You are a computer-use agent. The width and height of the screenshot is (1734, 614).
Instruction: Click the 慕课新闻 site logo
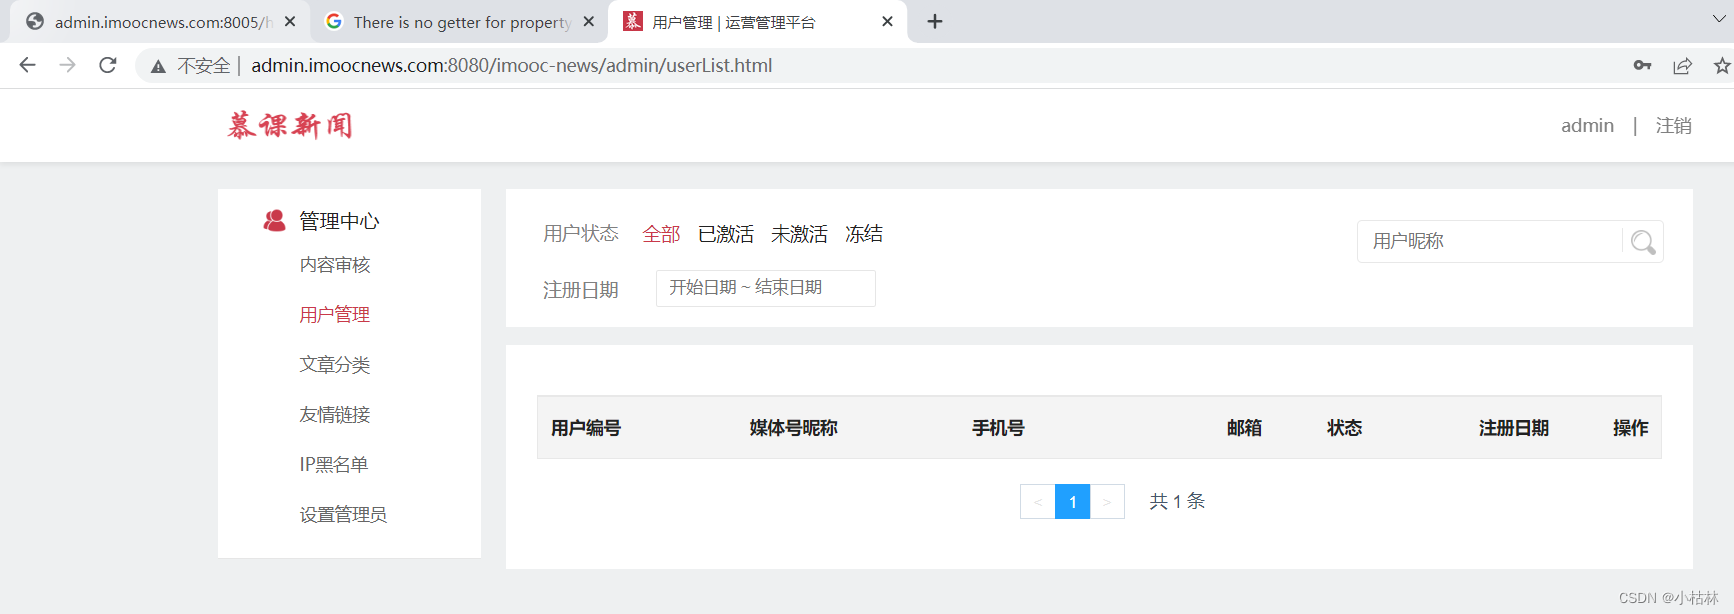[290, 126]
